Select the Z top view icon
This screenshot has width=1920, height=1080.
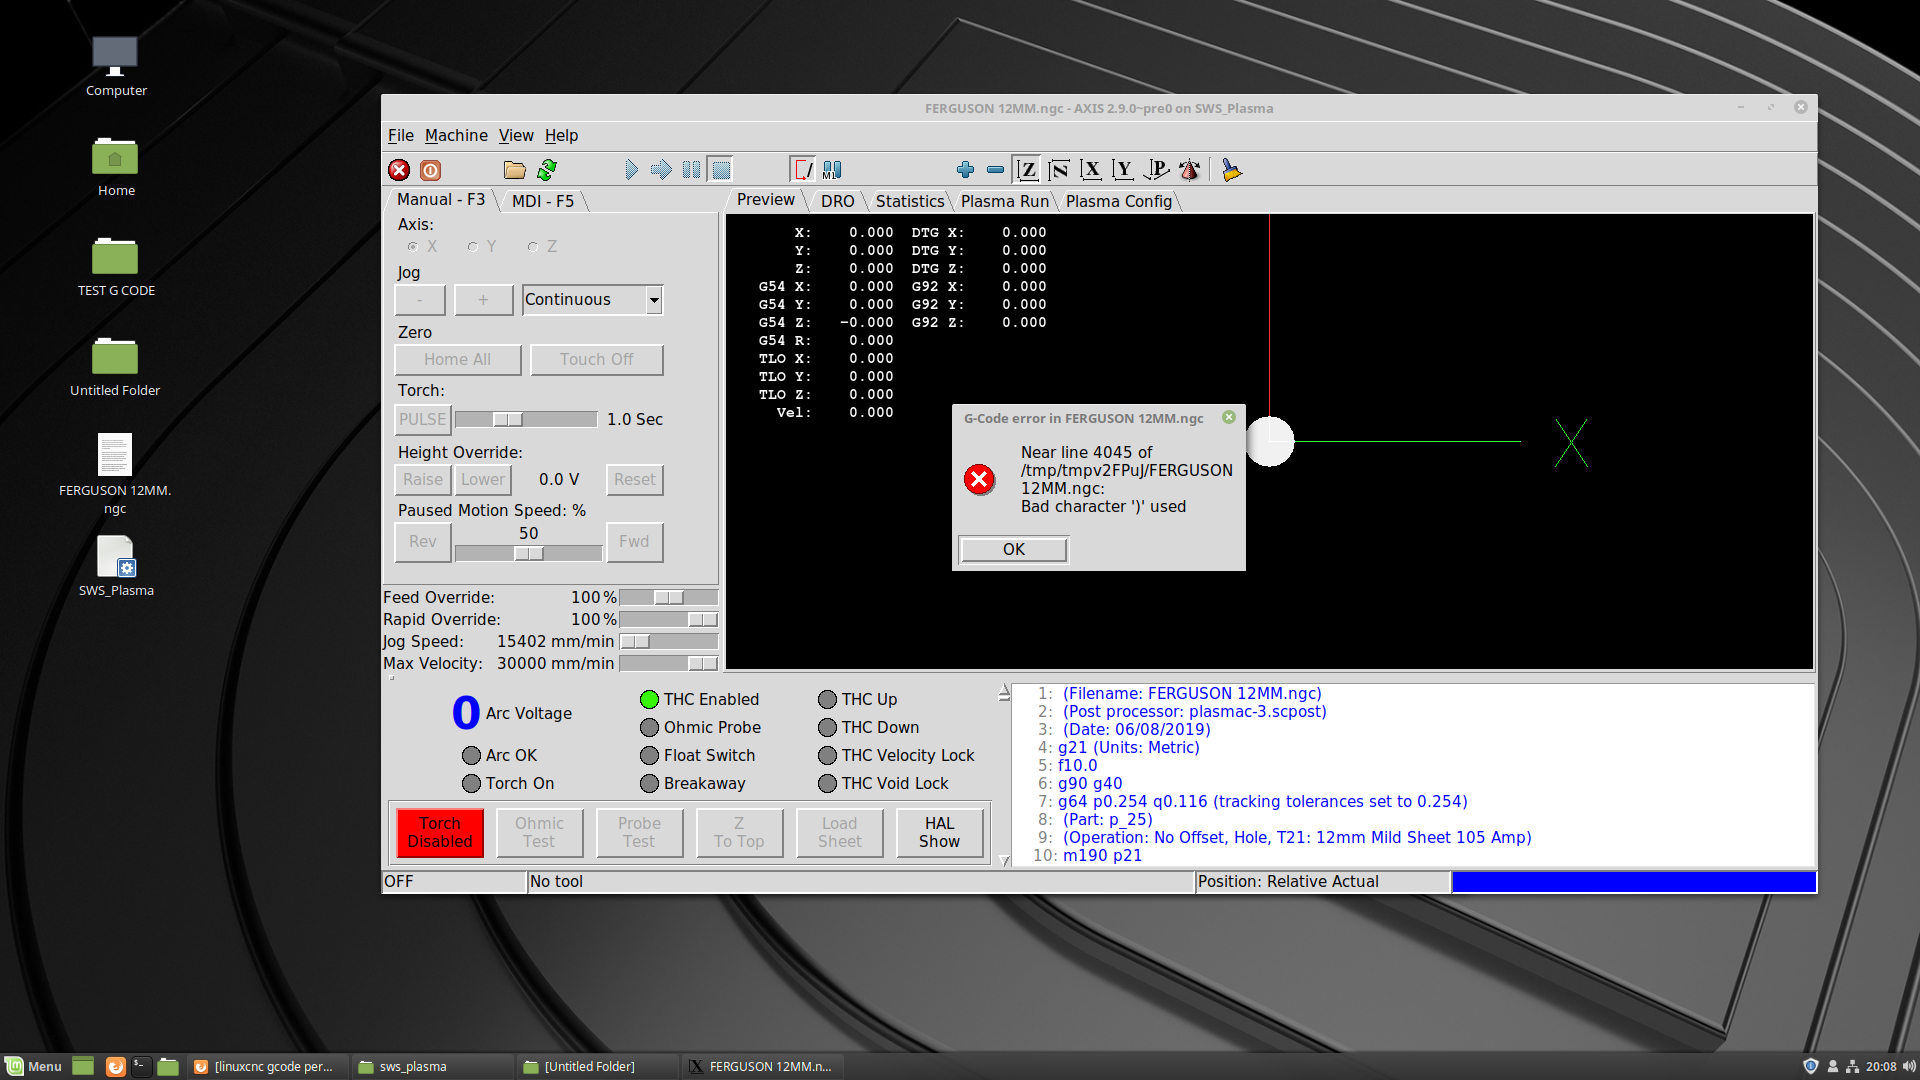click(1027, 170)
